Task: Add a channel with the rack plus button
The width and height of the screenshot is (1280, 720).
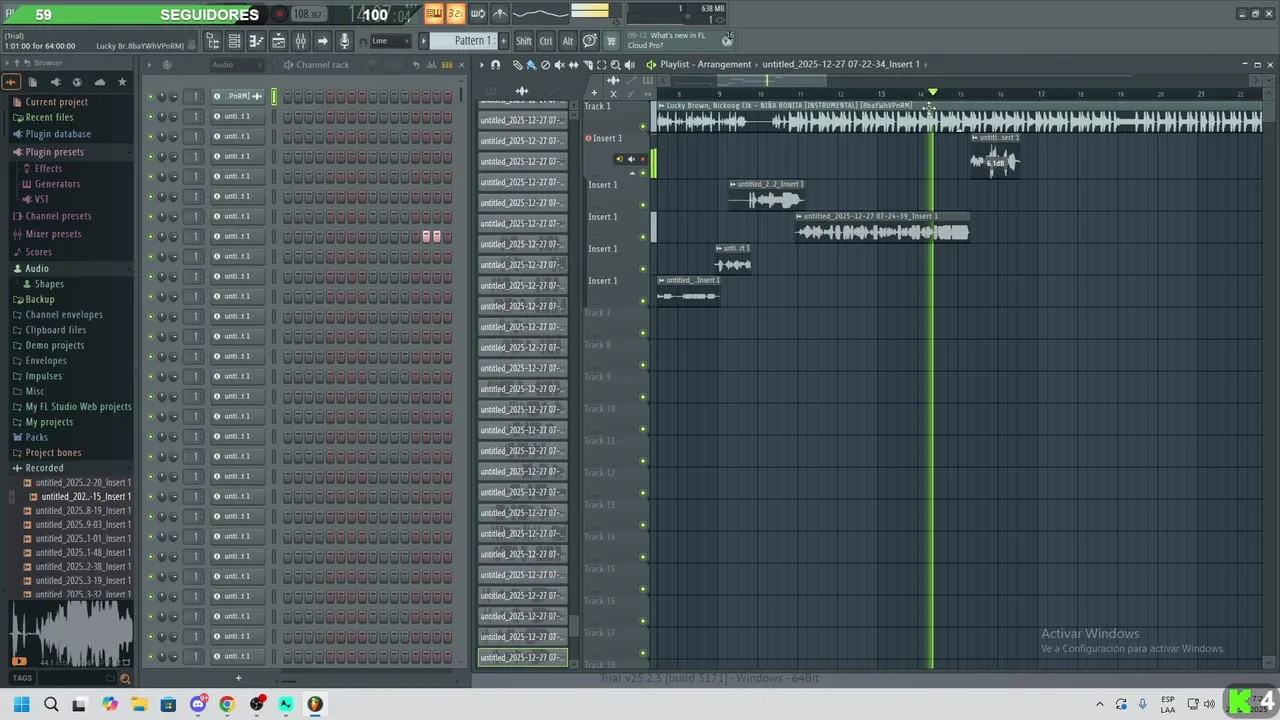Action: (x=238, y=678)
